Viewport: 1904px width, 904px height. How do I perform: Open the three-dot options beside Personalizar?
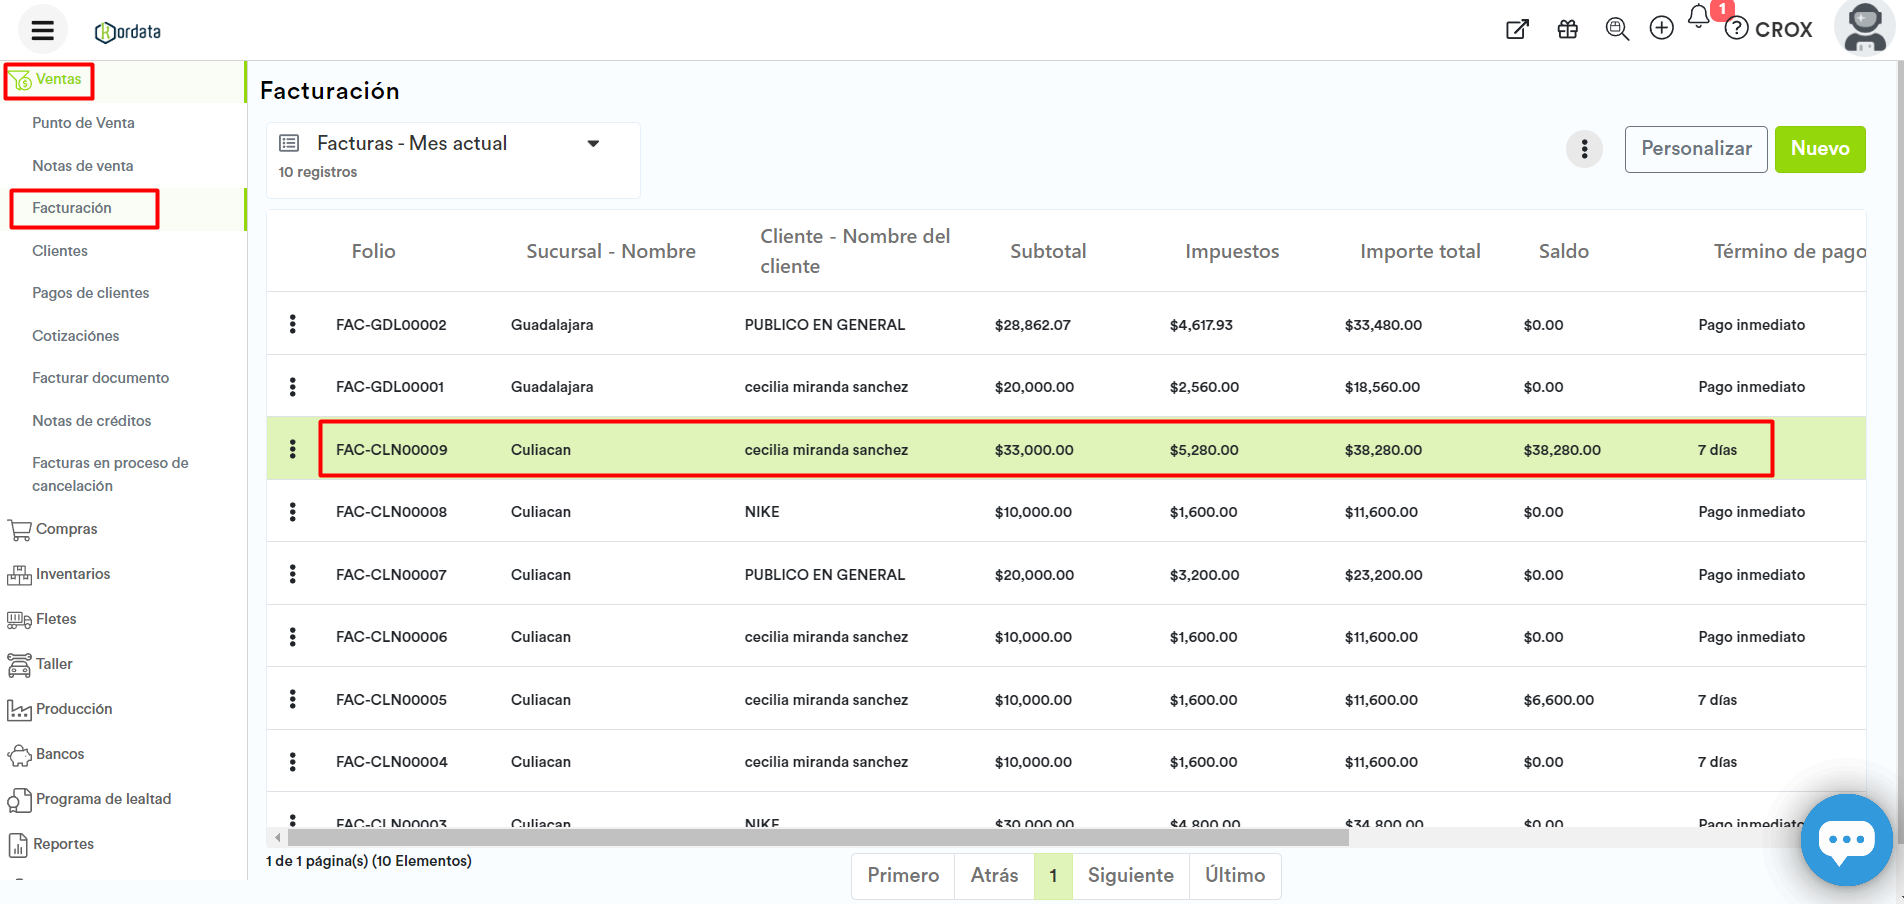tap(1584, 149)
